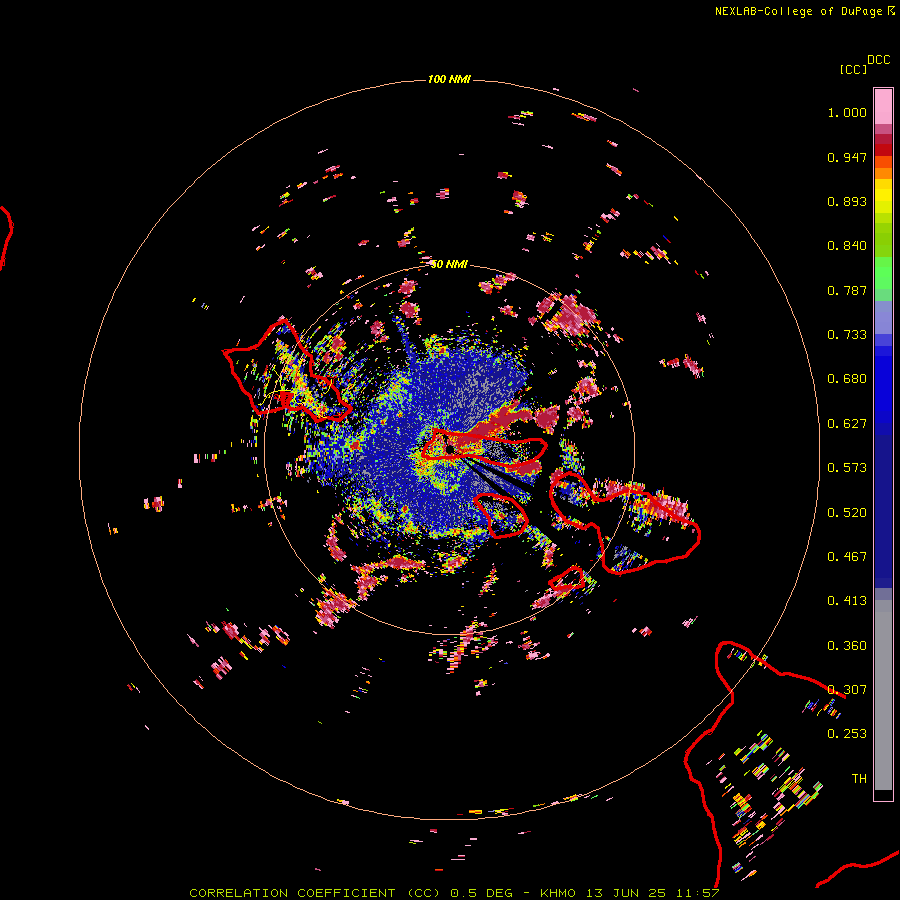Click the TH threshold label

(x=859, y=779)
